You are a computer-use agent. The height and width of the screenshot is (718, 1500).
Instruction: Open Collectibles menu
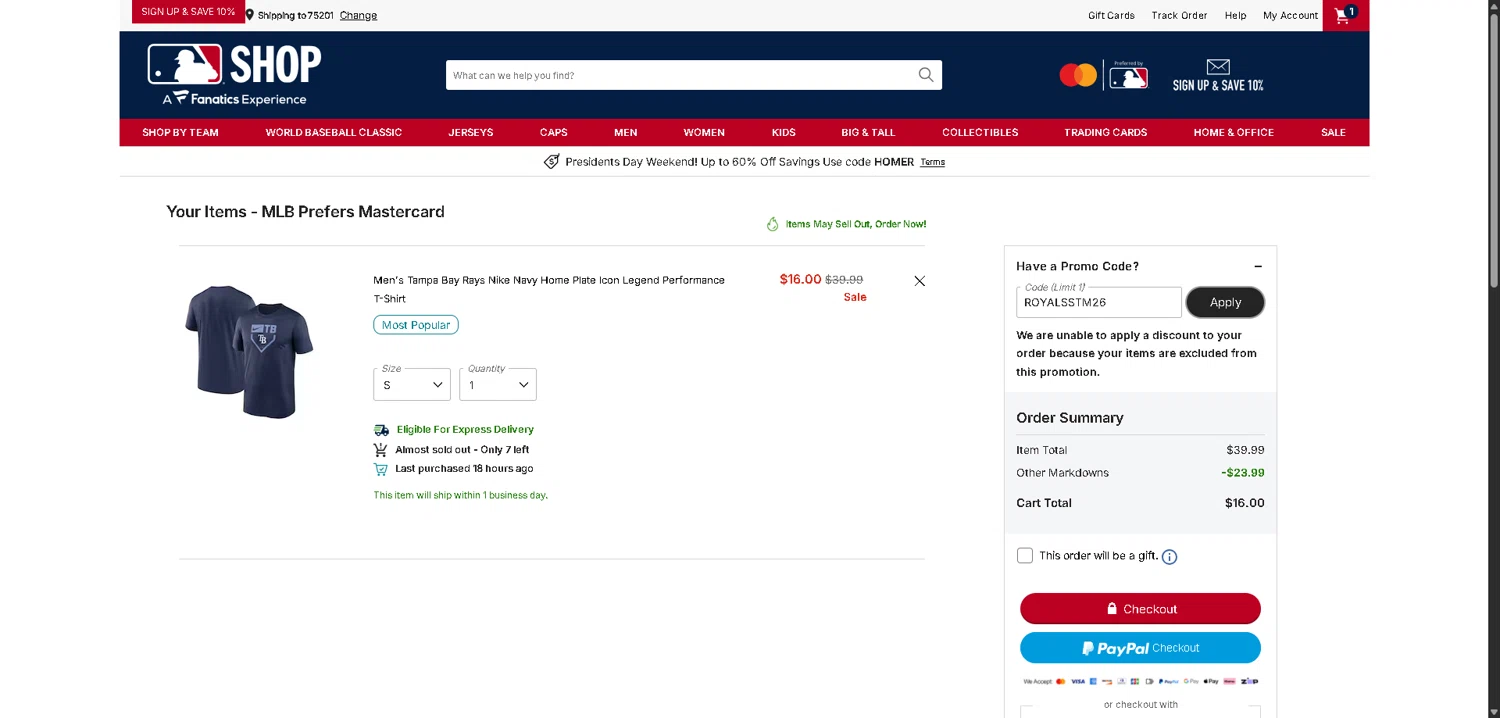[x=980, y=132]
